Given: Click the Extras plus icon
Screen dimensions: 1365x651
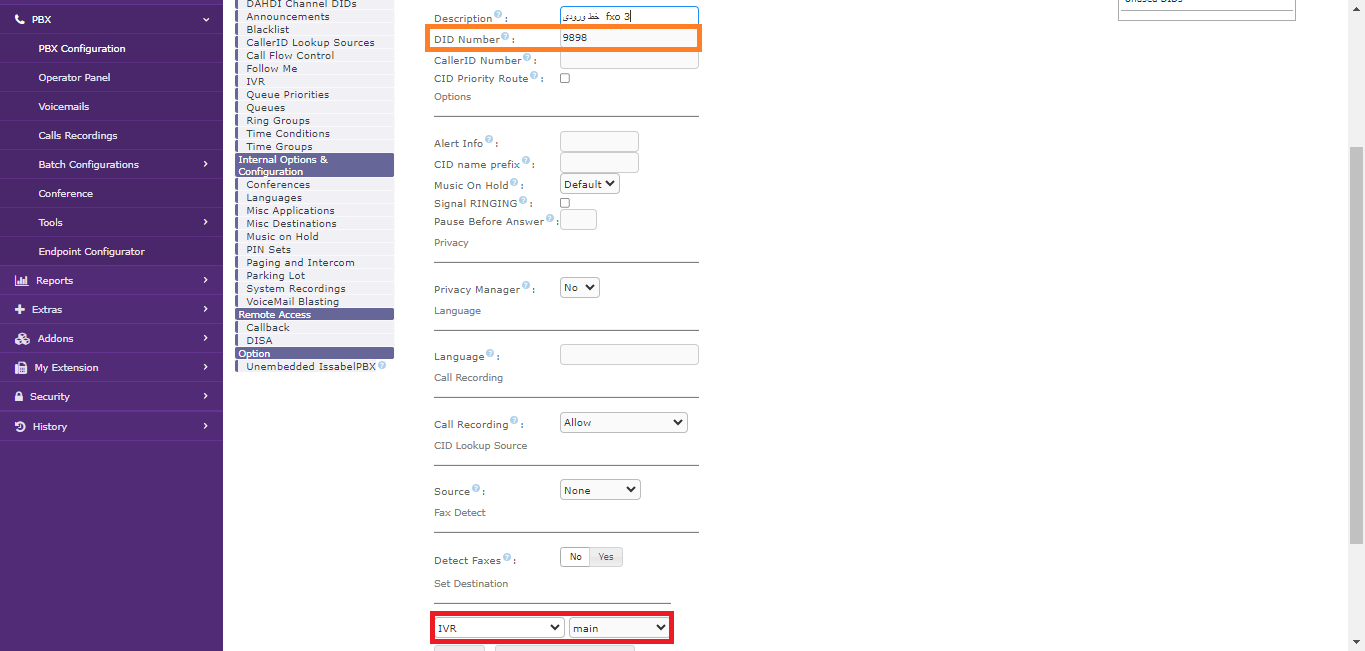Looking at the screenshot, I should tap(20, 310).
